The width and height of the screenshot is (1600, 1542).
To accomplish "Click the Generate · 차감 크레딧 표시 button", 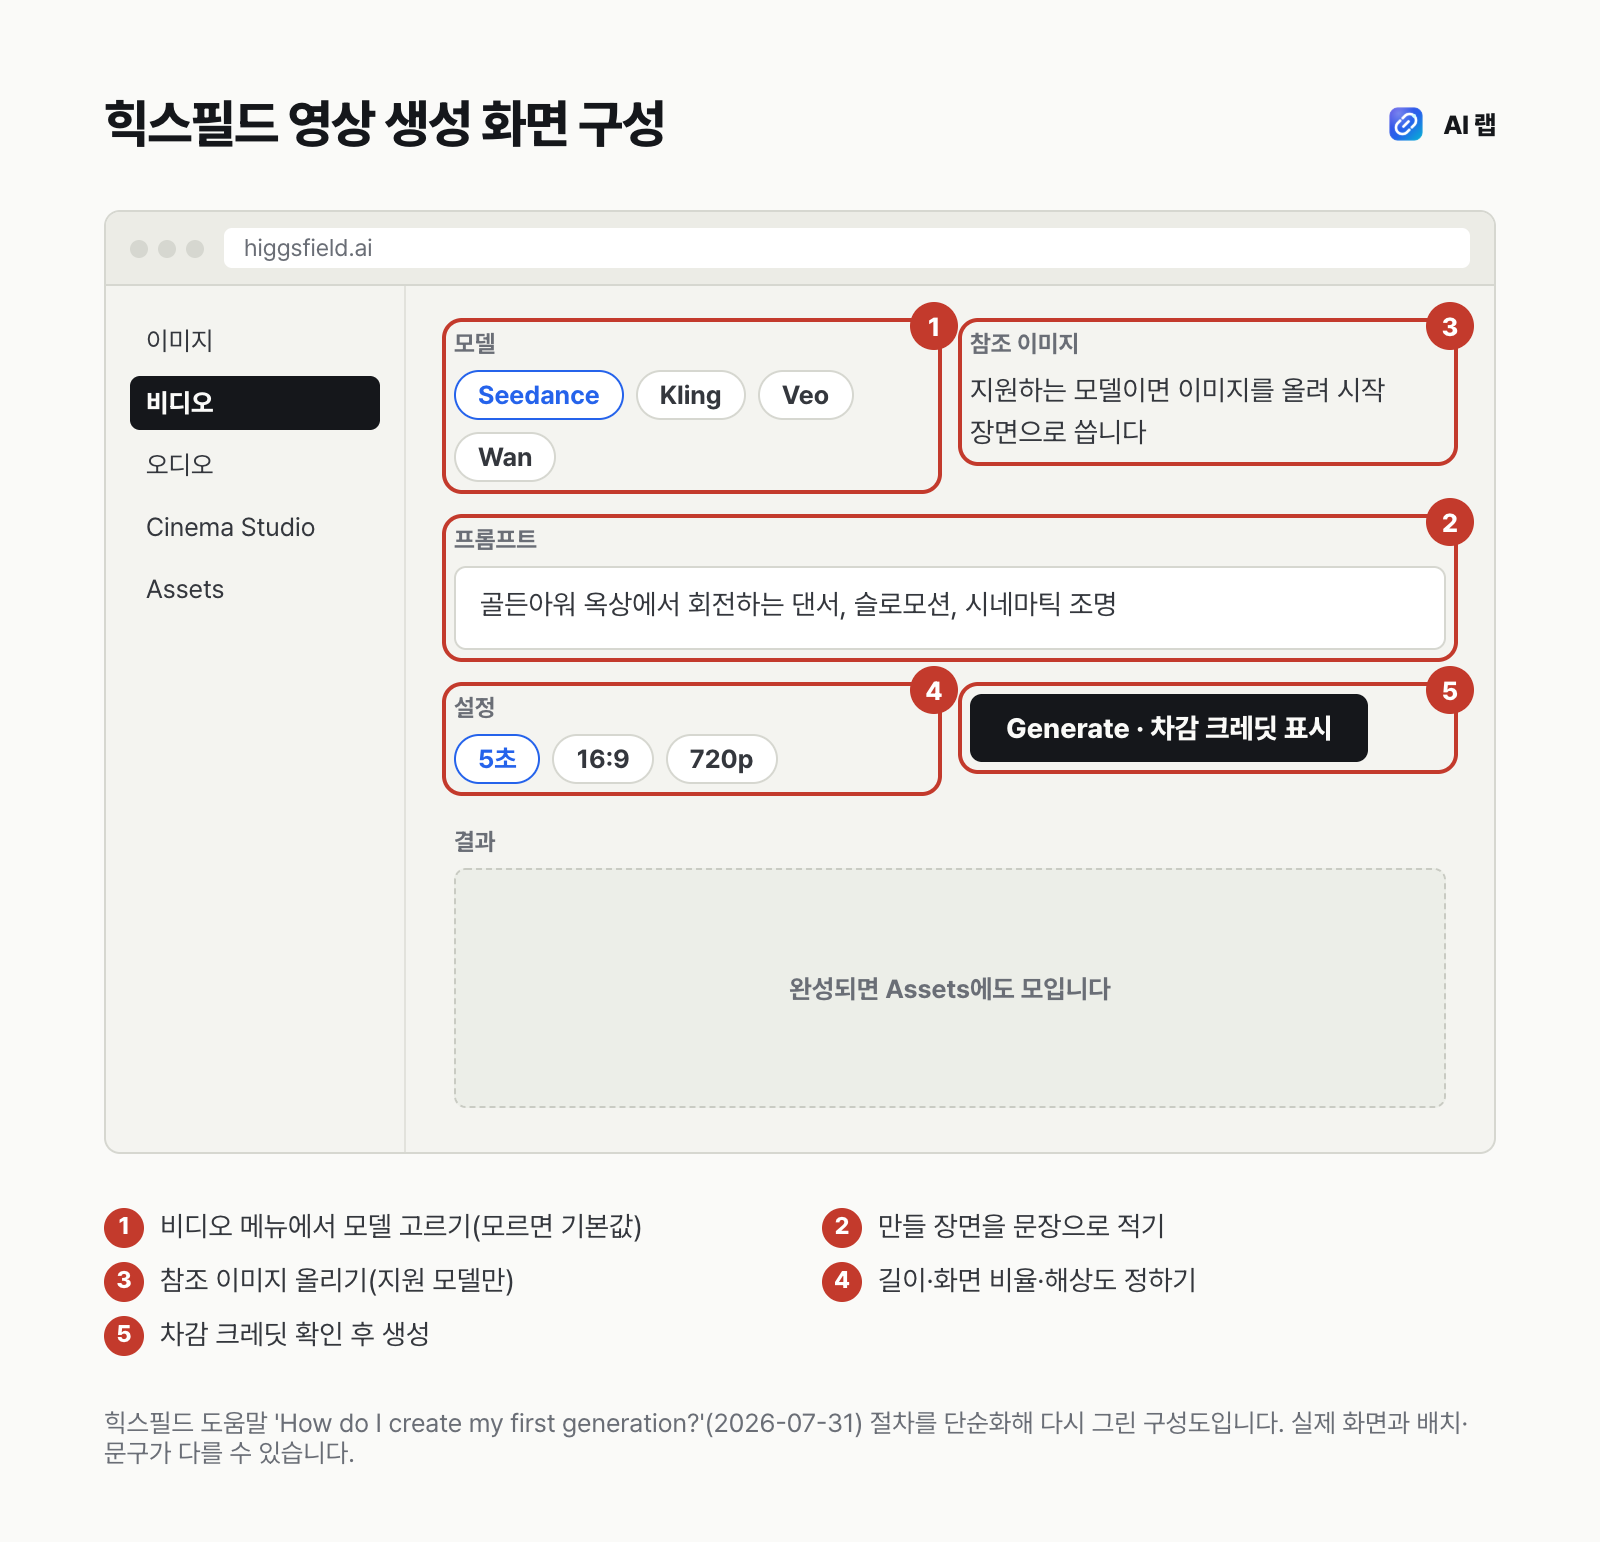I will click(x=1169, y=728).
